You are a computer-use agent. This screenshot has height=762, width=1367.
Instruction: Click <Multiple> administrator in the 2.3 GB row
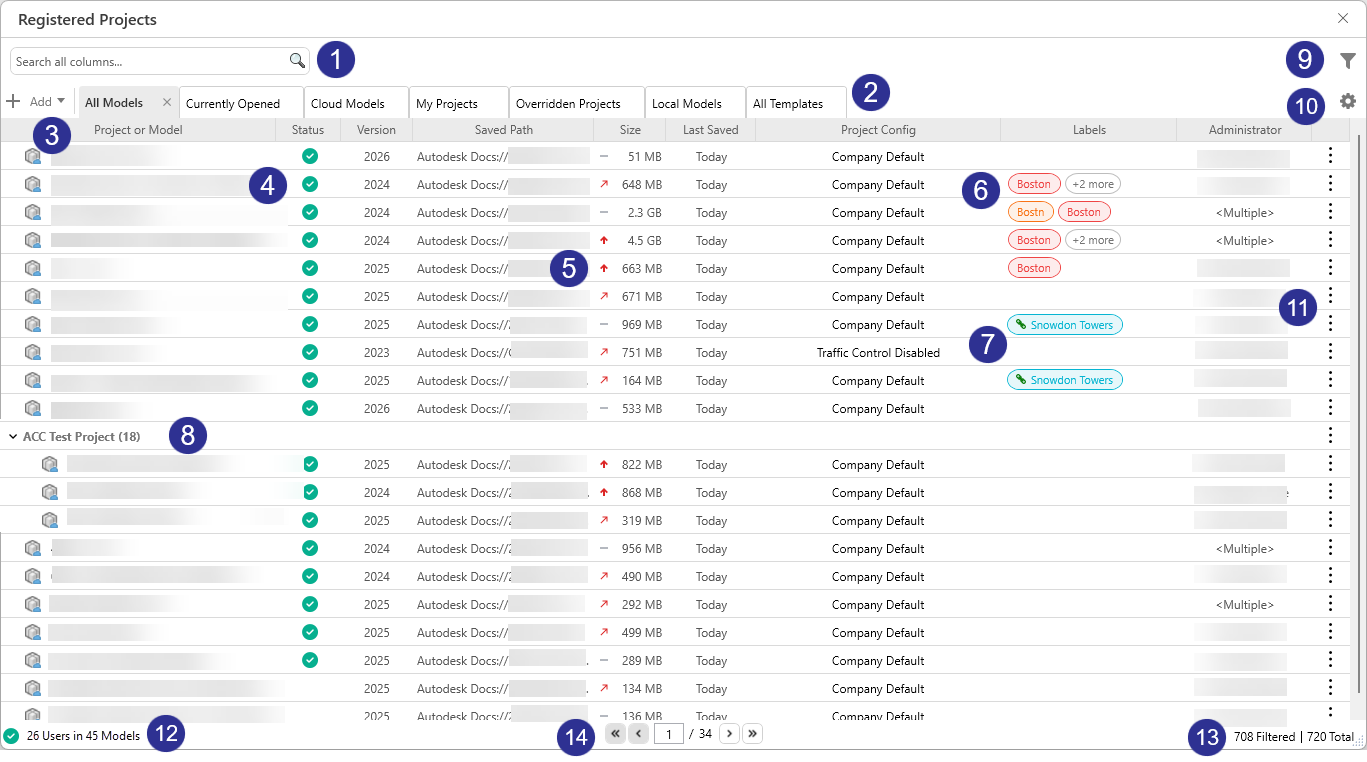click(x=1245, y=212)
